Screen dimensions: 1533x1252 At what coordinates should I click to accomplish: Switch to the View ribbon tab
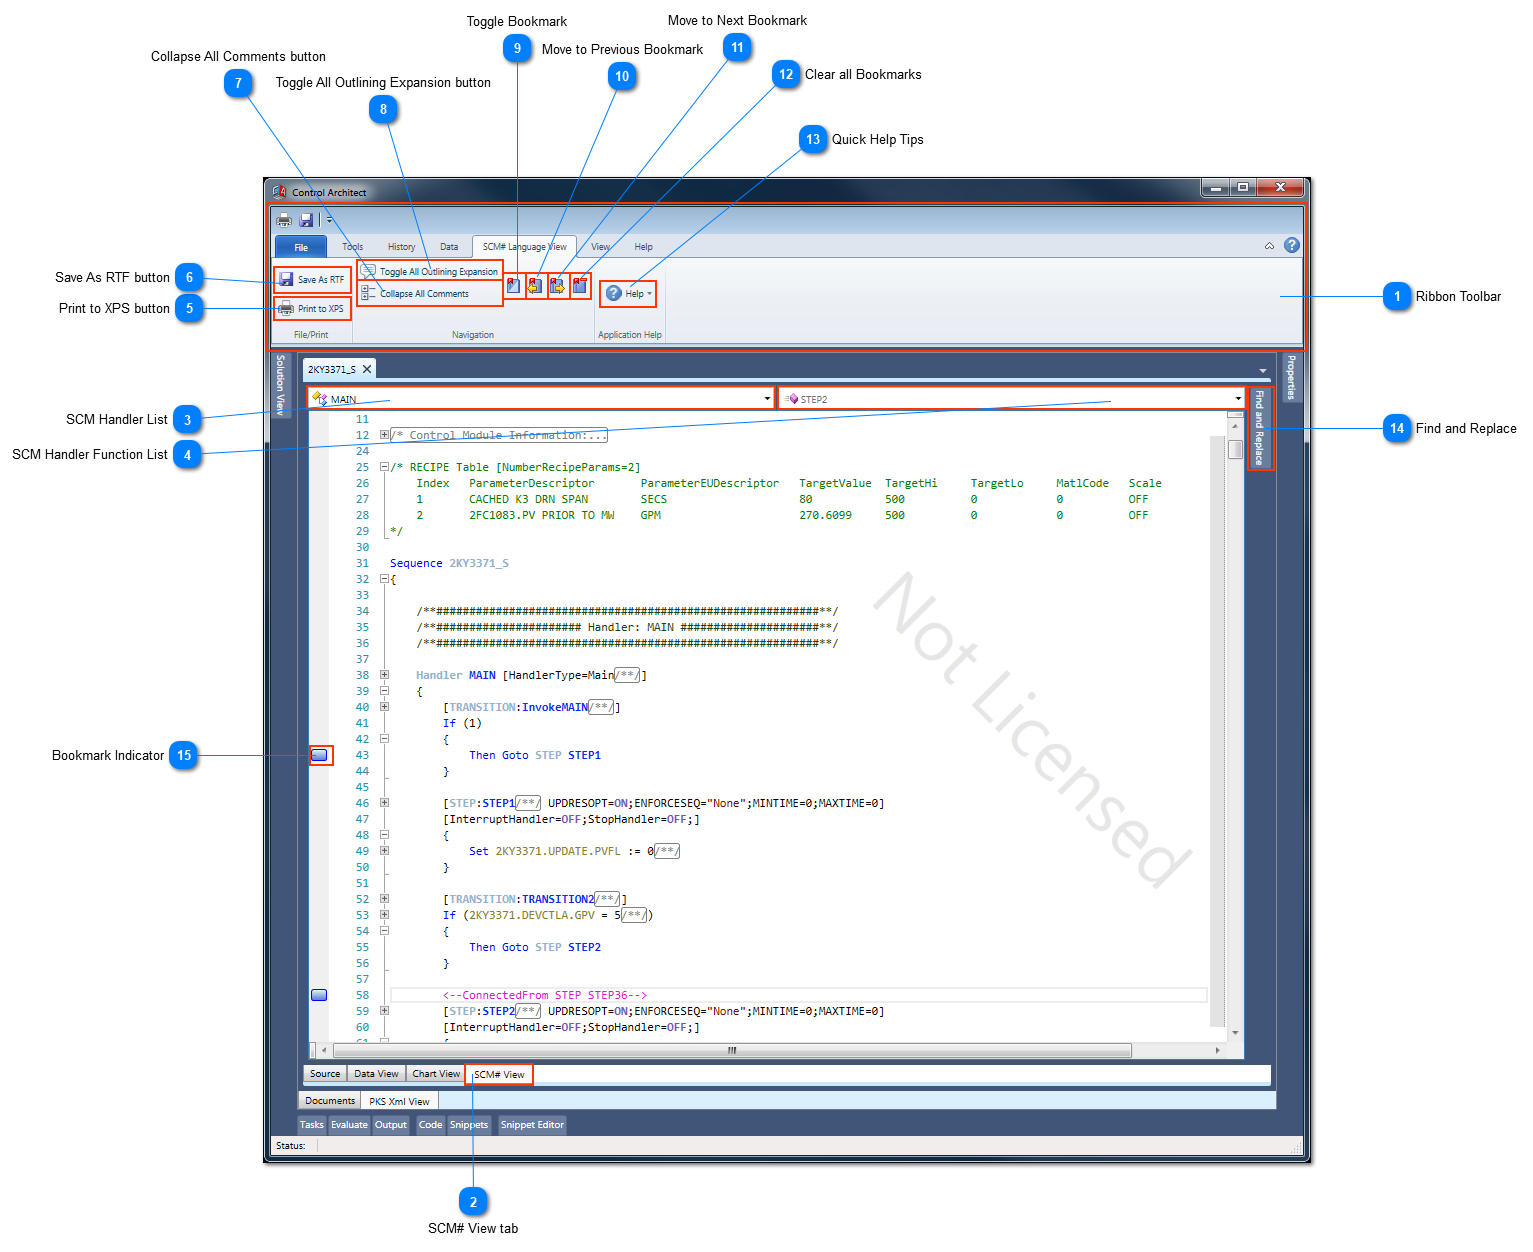click(600, 247)
